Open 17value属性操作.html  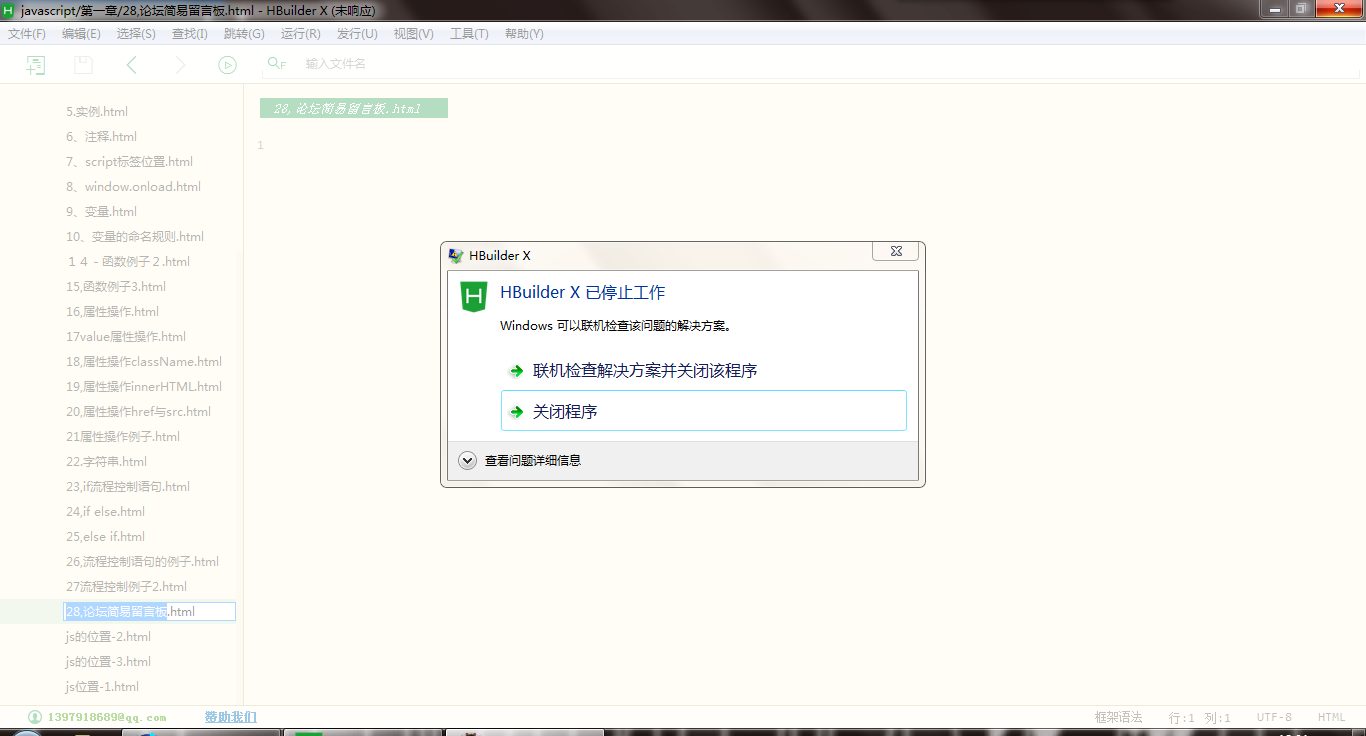point(126,337)
